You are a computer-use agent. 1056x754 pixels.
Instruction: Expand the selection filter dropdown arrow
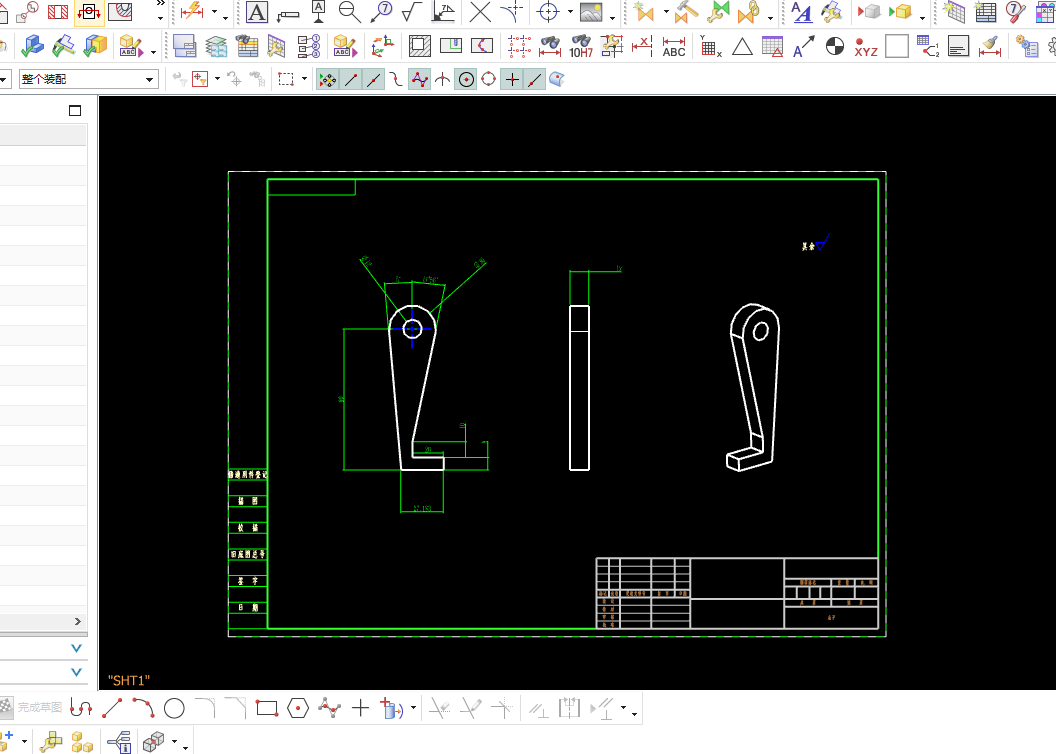pos(217,79)
